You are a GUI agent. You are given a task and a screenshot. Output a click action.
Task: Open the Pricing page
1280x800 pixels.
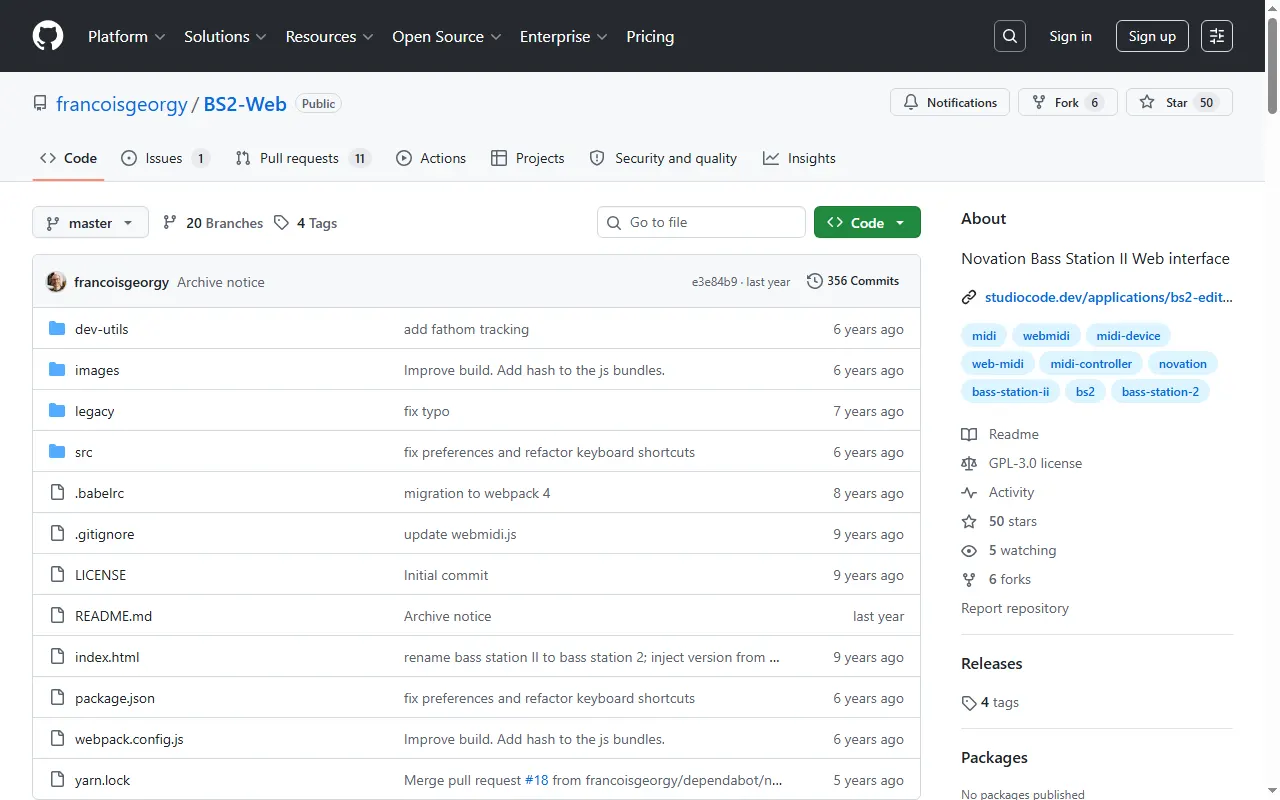[x=650, y=36]
